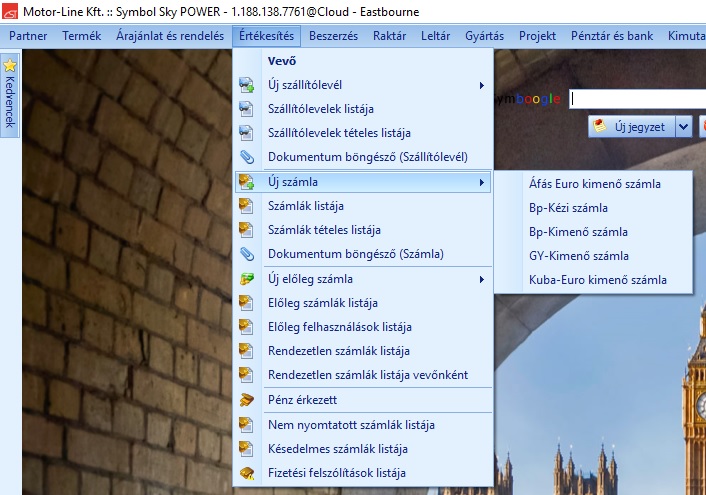Click the Kedvencek star icon

pyautogui.click(x=10, y=66)
